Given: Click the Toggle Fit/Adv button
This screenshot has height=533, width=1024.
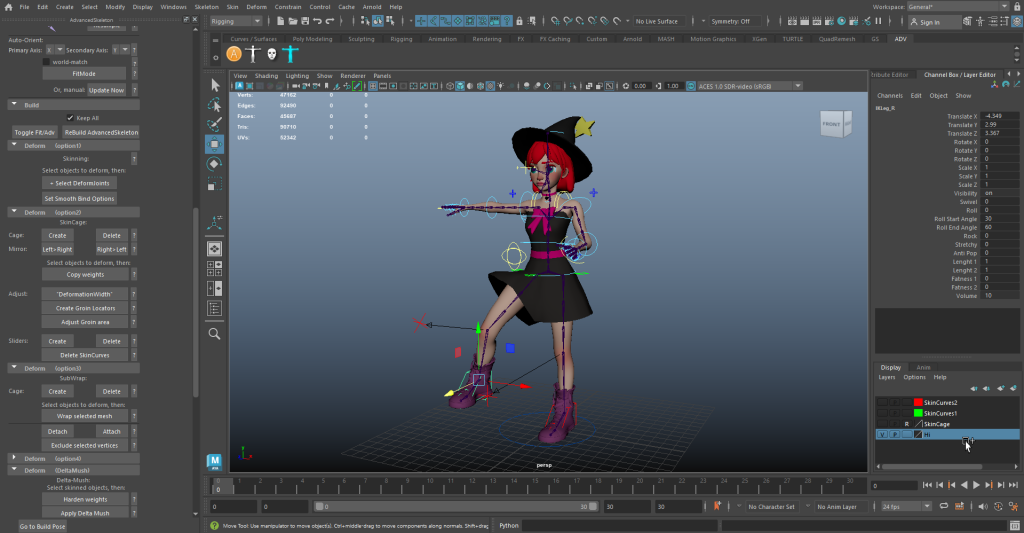Looking at the screenshot, I should (35, 133).
